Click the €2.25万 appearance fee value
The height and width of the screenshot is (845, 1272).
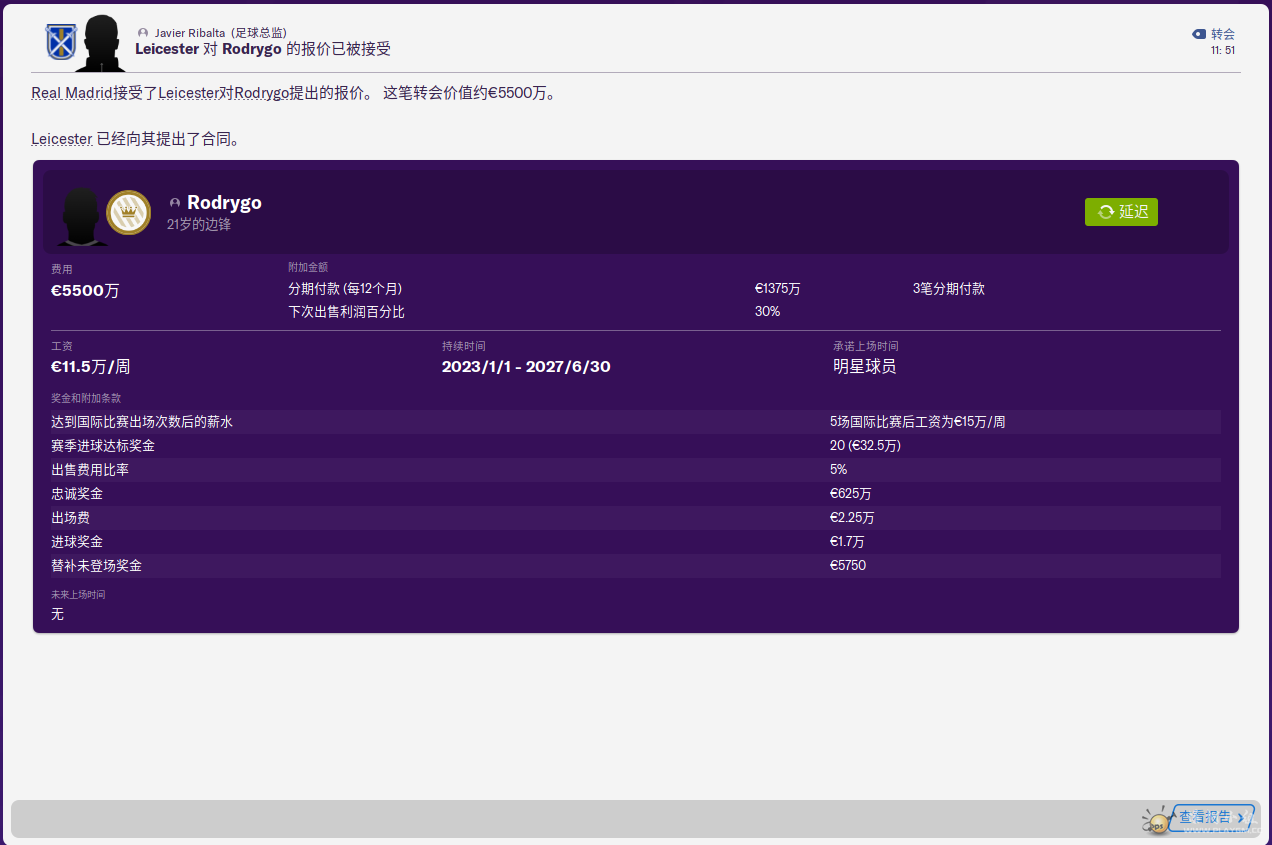tap(852, 518)
